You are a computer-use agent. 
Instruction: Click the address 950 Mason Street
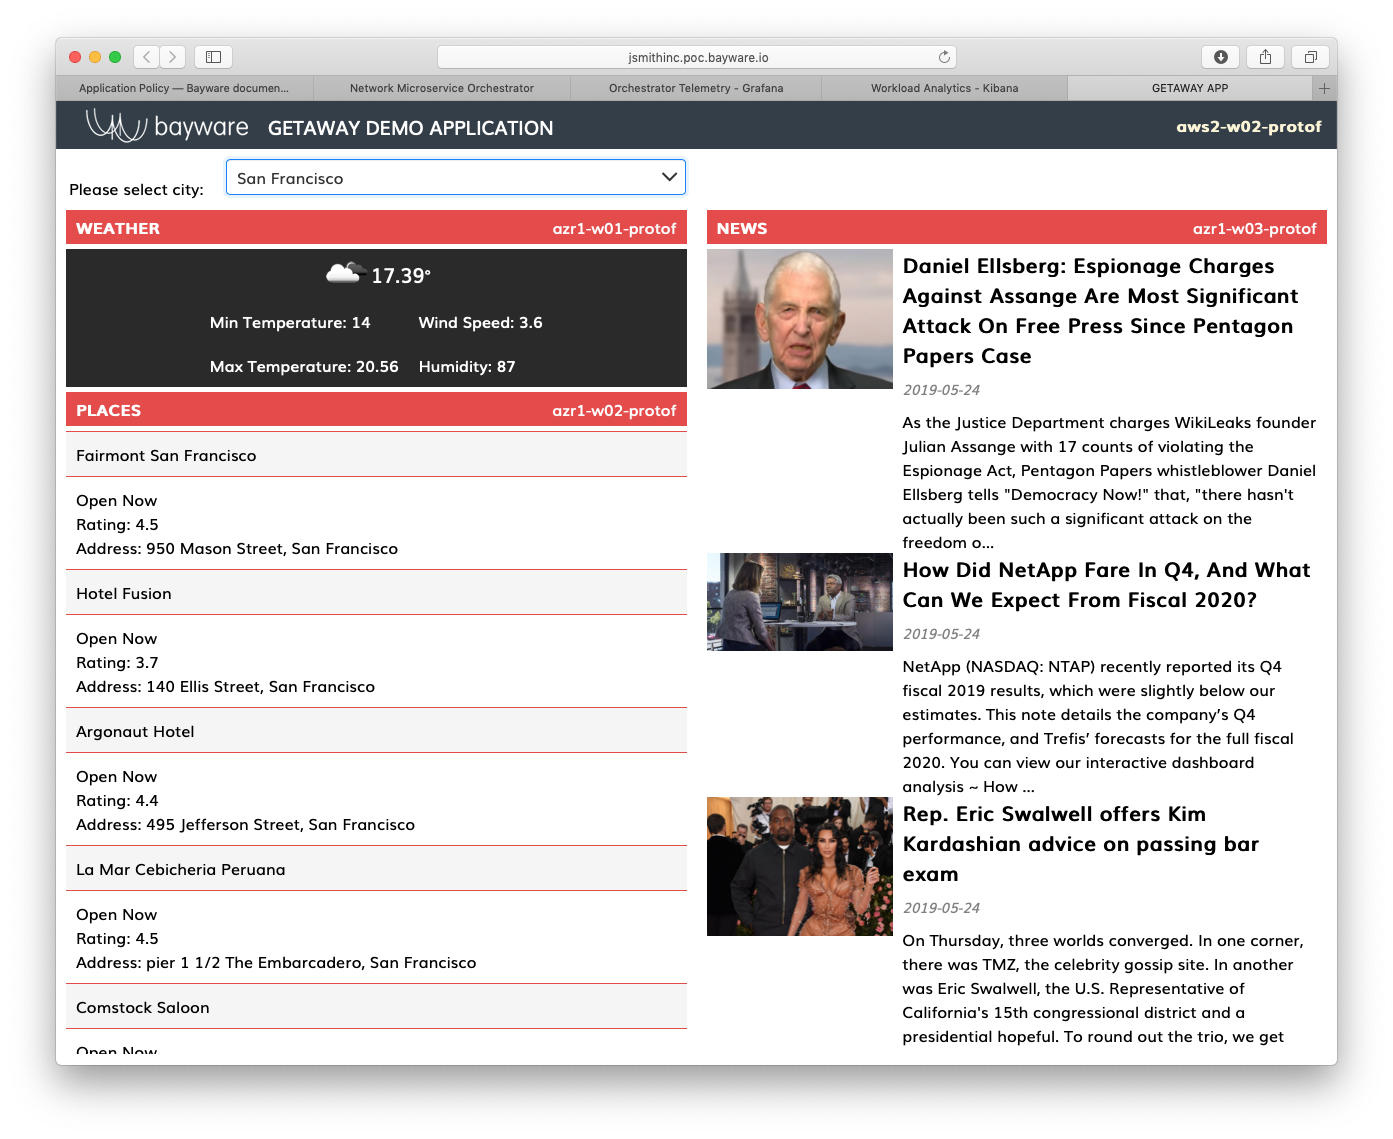(x=237, y=549)
